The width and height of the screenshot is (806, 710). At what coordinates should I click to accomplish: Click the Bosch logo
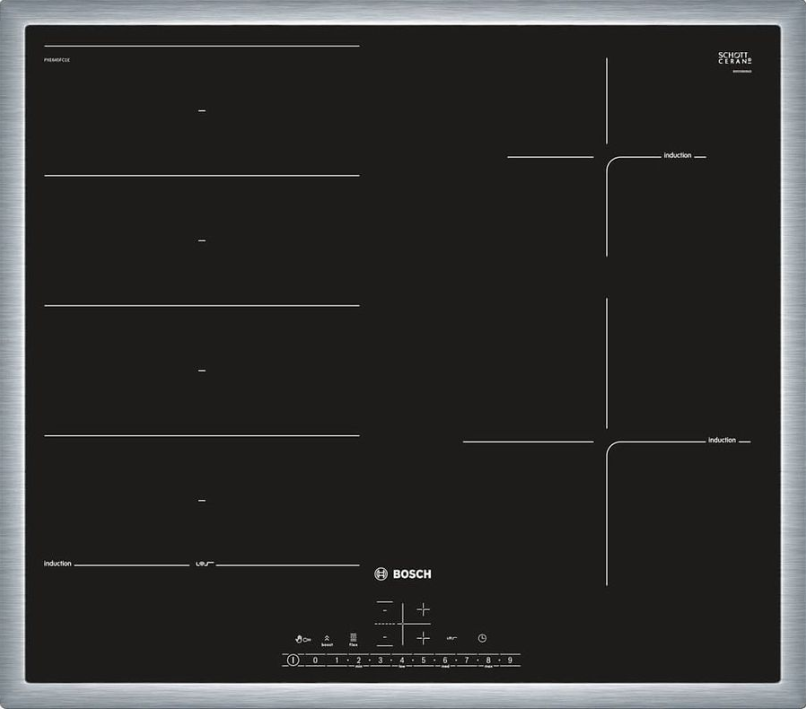(403, 574)
